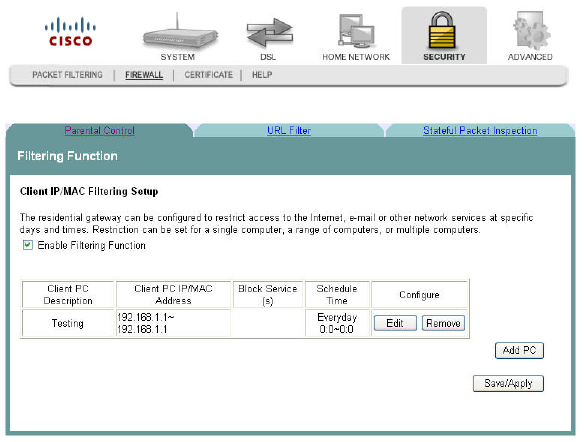Select the Security padlock icon
This screenshot has width=584, height=442.
442,31
